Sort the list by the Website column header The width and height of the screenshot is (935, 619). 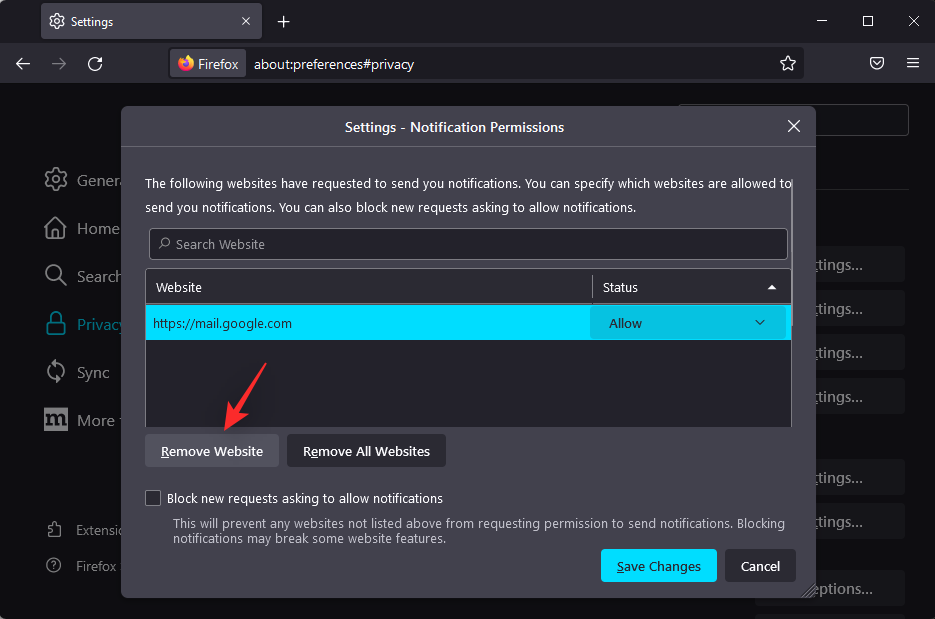tap(368, 287)
